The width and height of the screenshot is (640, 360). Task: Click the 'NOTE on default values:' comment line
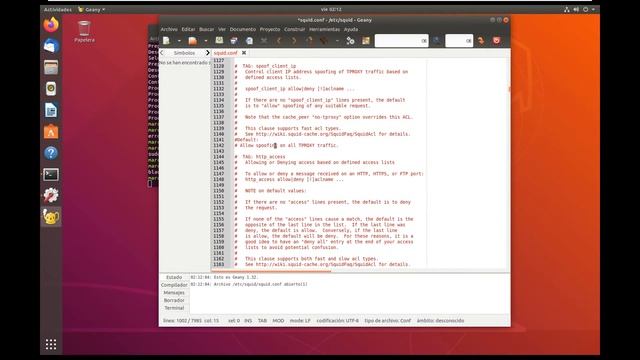tap(270, 191)
